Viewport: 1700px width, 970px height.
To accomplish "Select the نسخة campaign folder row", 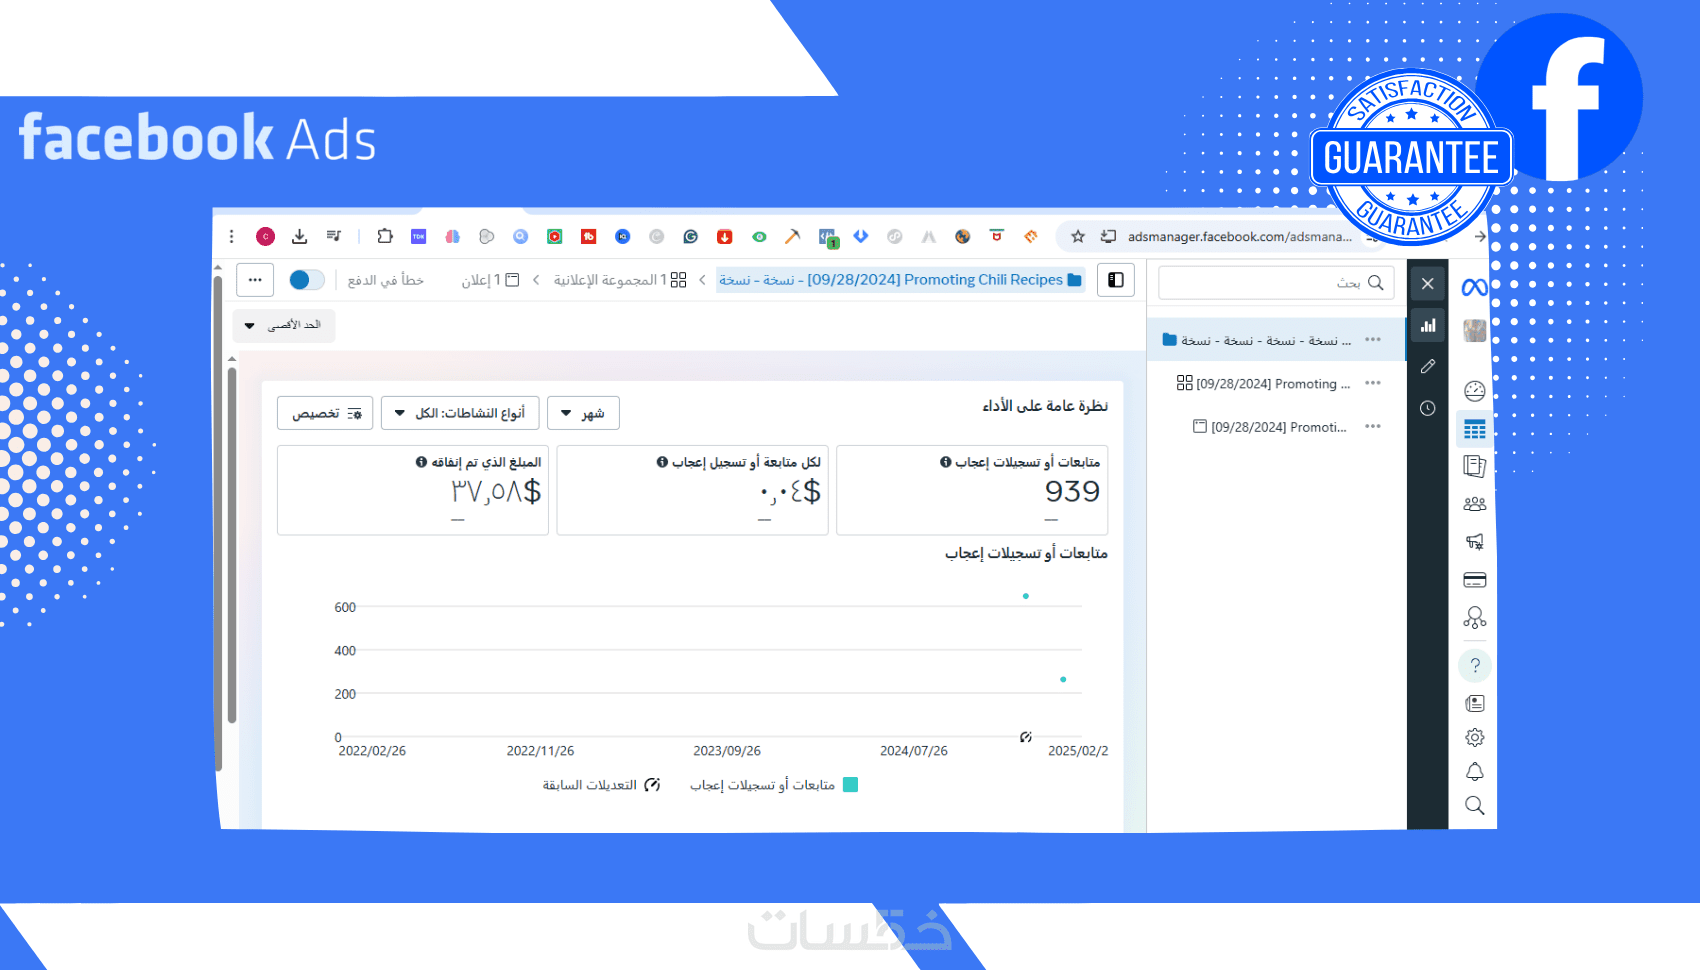I will 1276,340.
